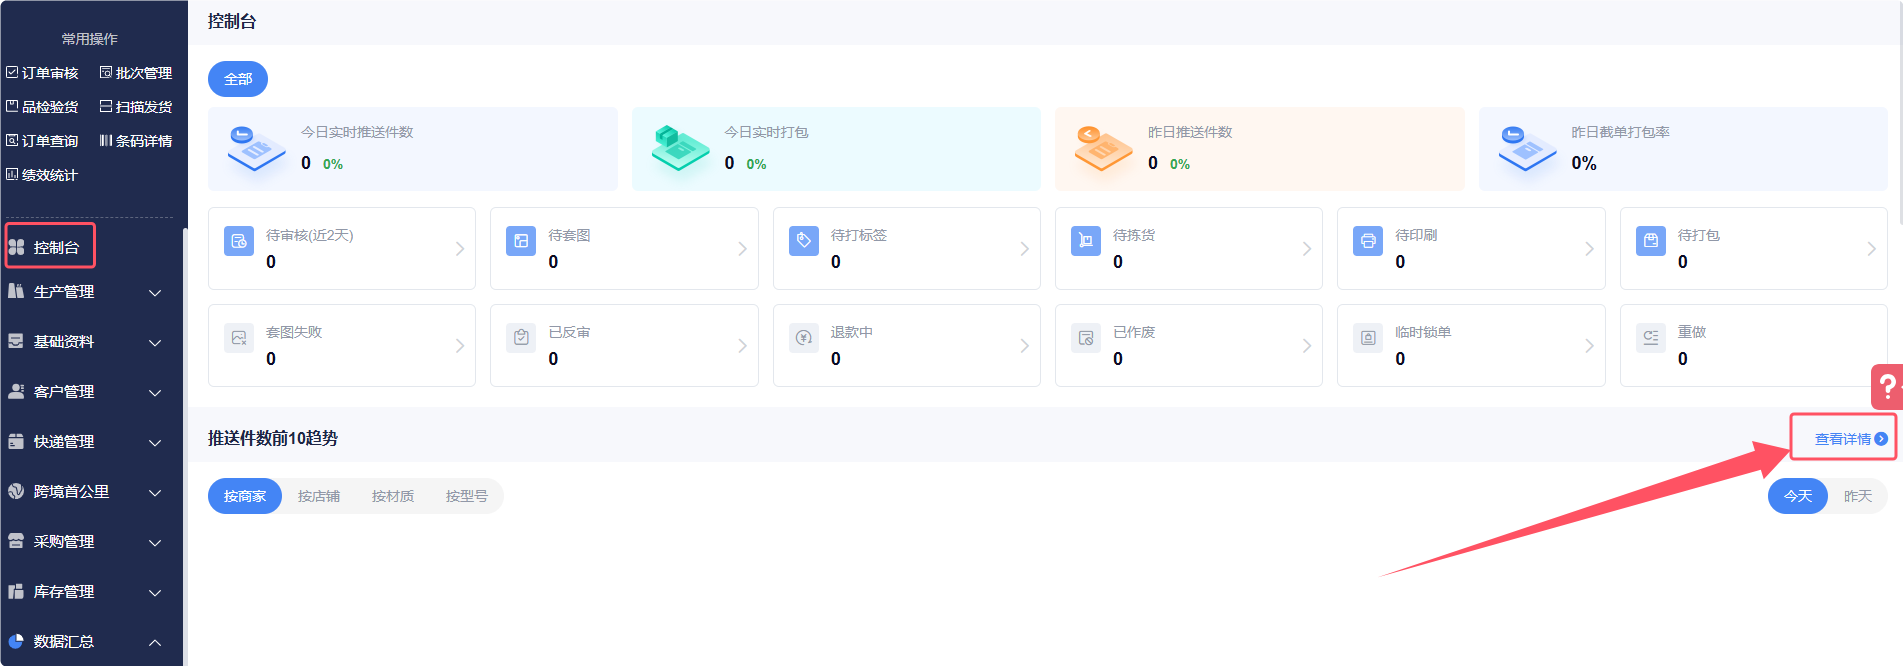Viewport: 1903px width, 666px height.
Task: Open 待审核(近2天) card arrow
Action: click(x=460, y=249)
